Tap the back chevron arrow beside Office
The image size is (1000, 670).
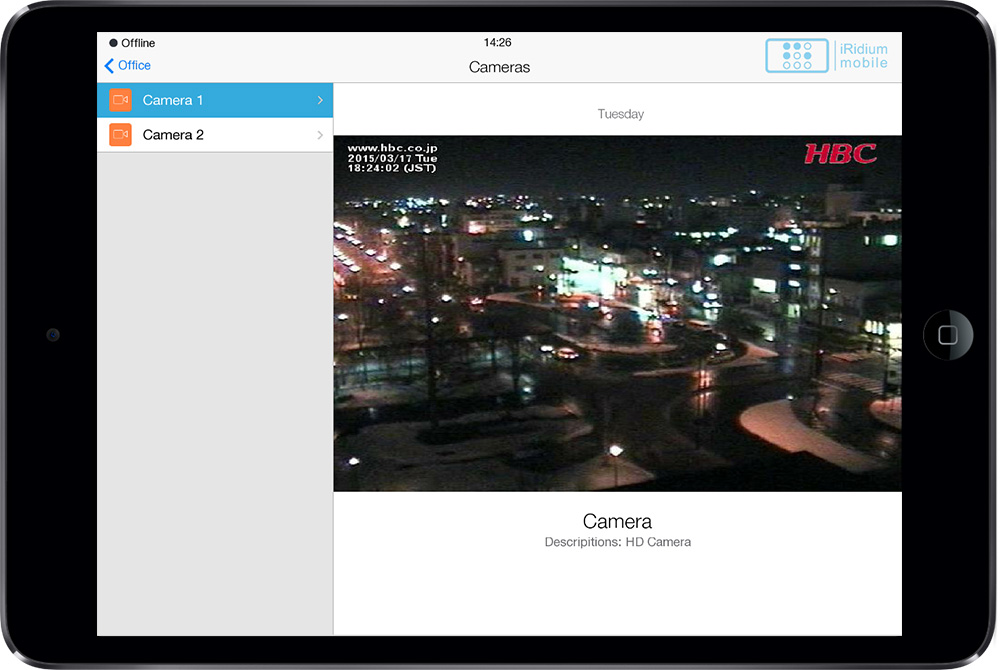click(109, 66)
